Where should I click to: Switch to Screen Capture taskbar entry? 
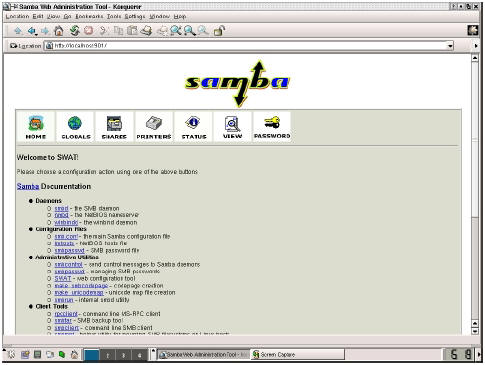tap(298, 355)
